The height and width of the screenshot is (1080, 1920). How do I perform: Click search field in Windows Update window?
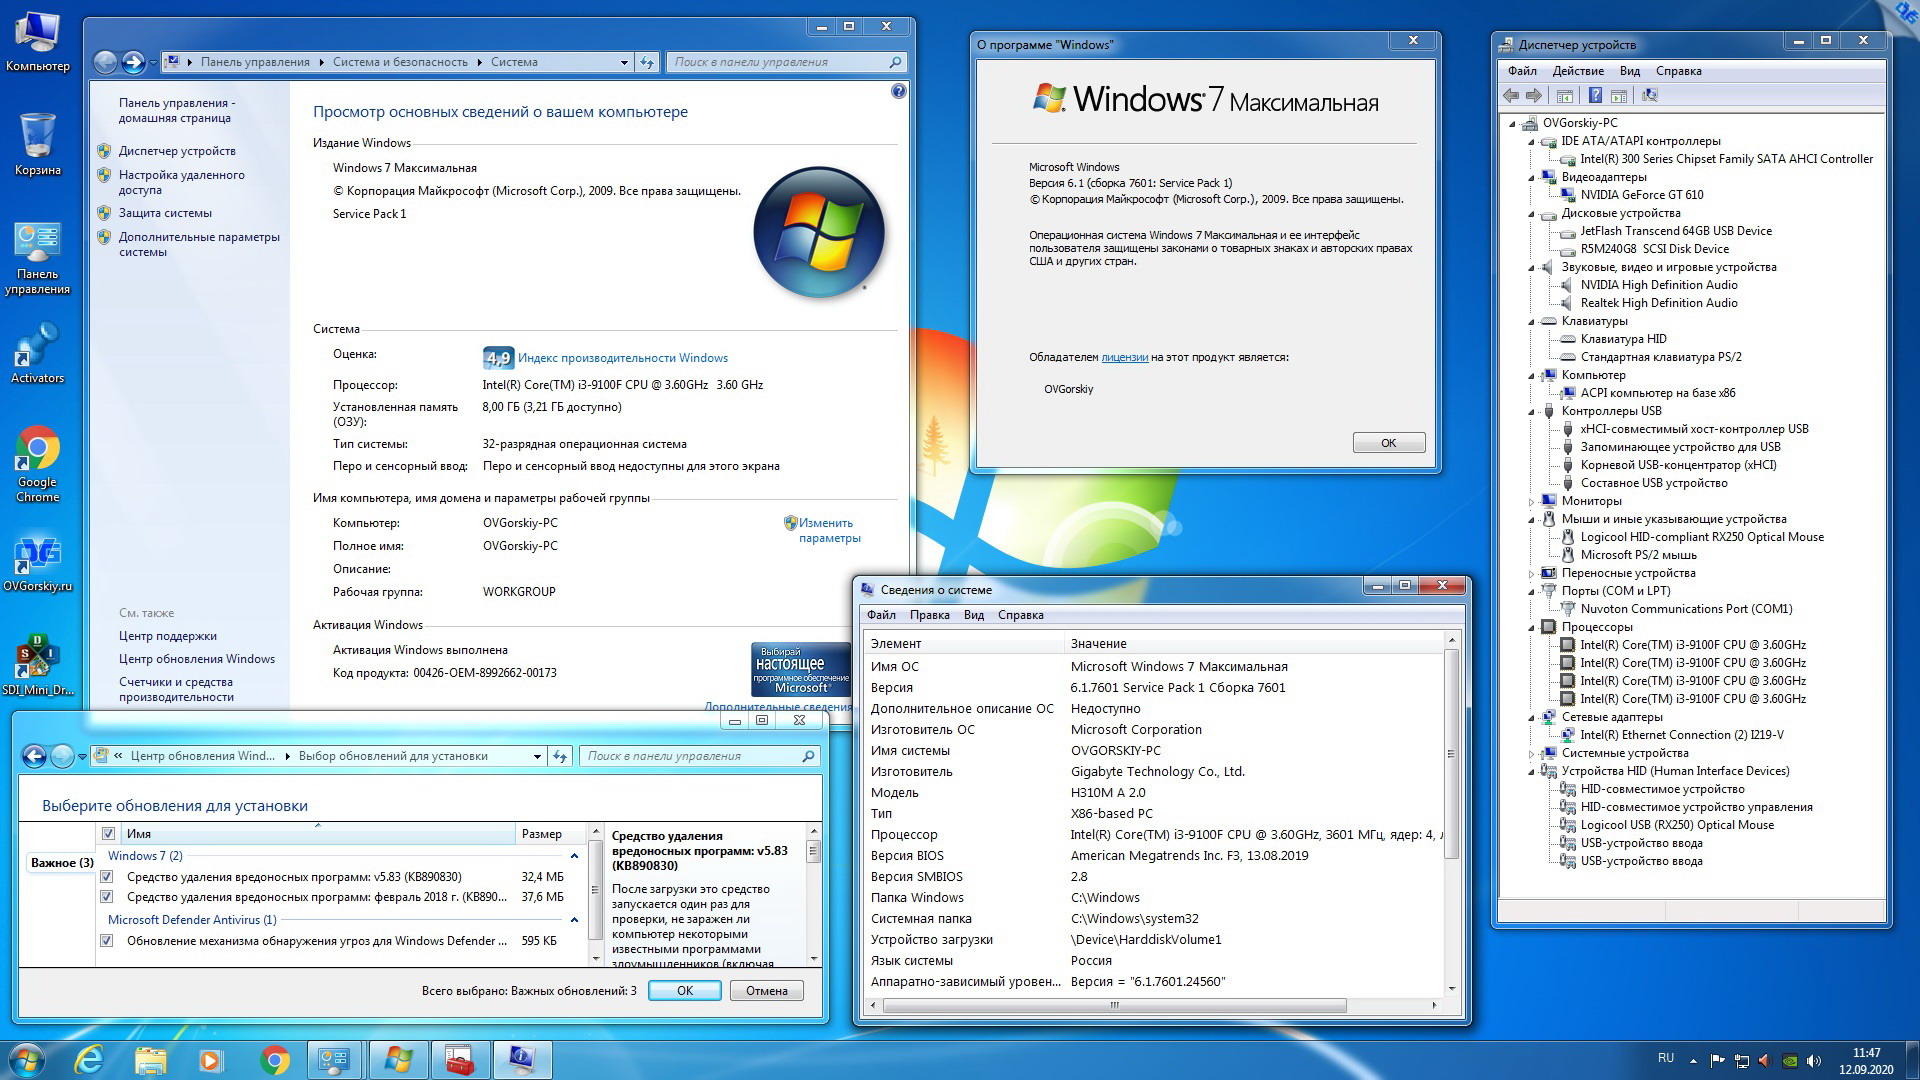click(700, 756)
